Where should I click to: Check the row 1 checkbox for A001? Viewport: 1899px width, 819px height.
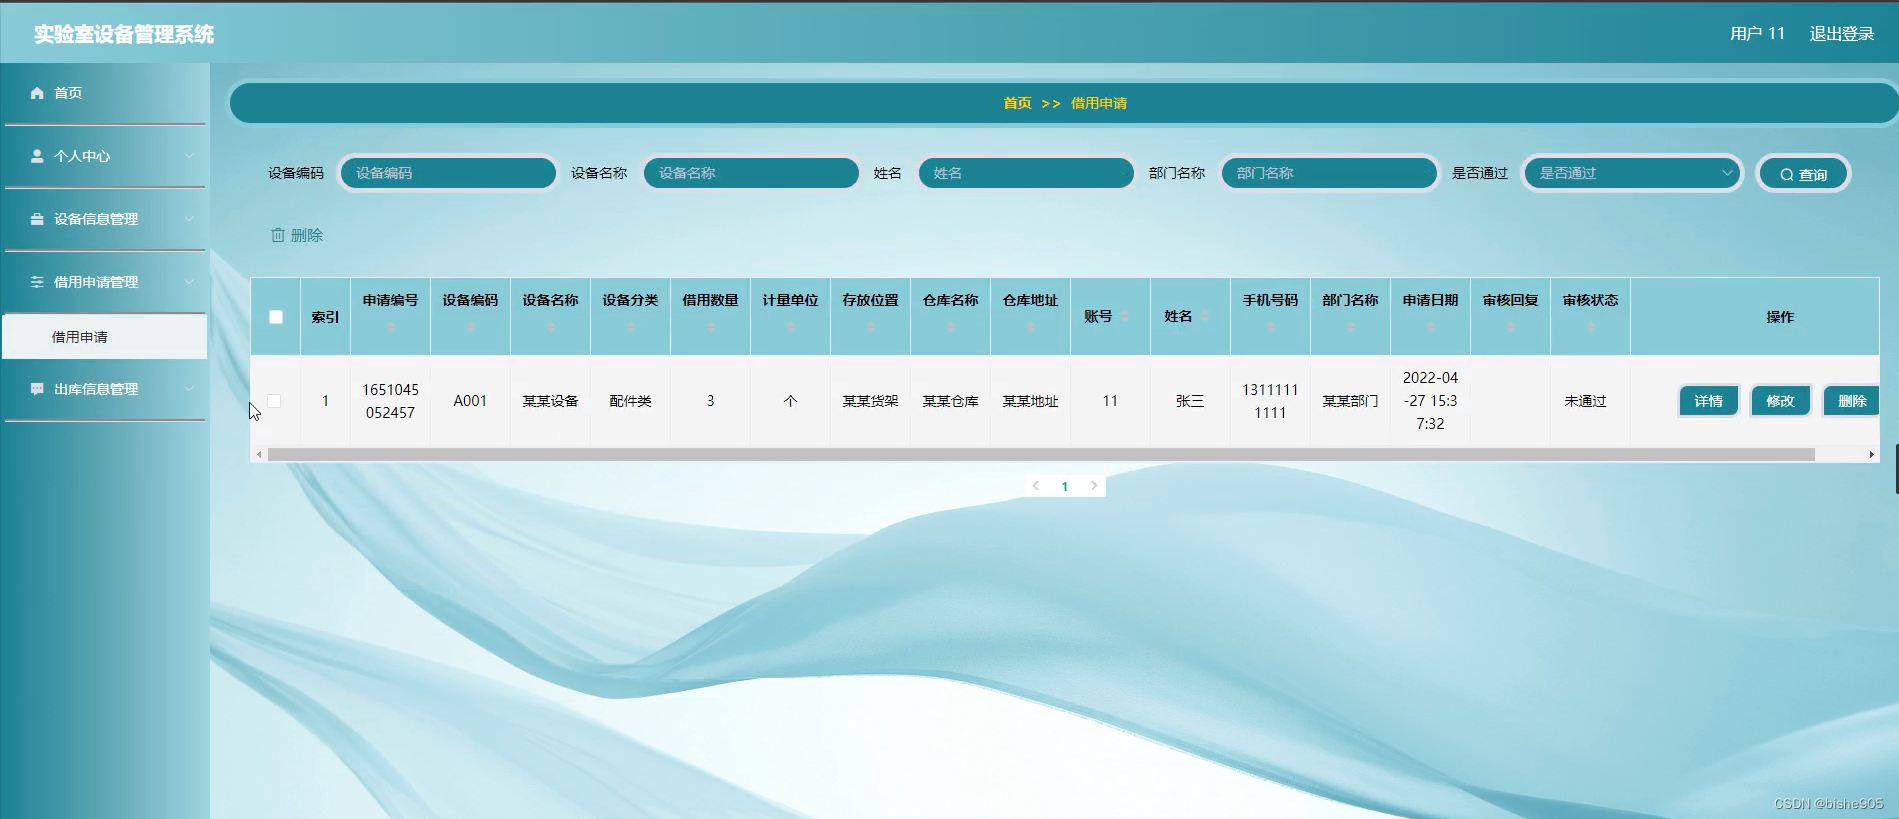pyautogui.click(x=274, y=401)
